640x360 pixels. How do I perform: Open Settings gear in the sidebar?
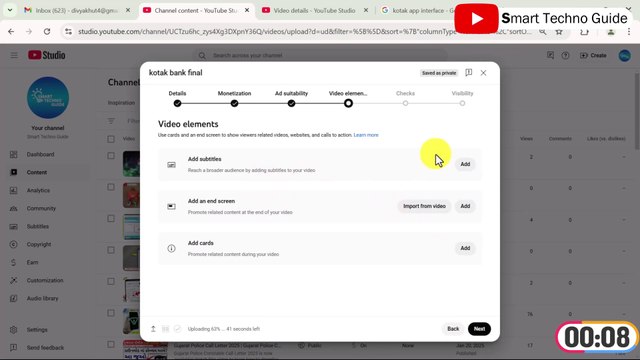[x=13, y=329]
